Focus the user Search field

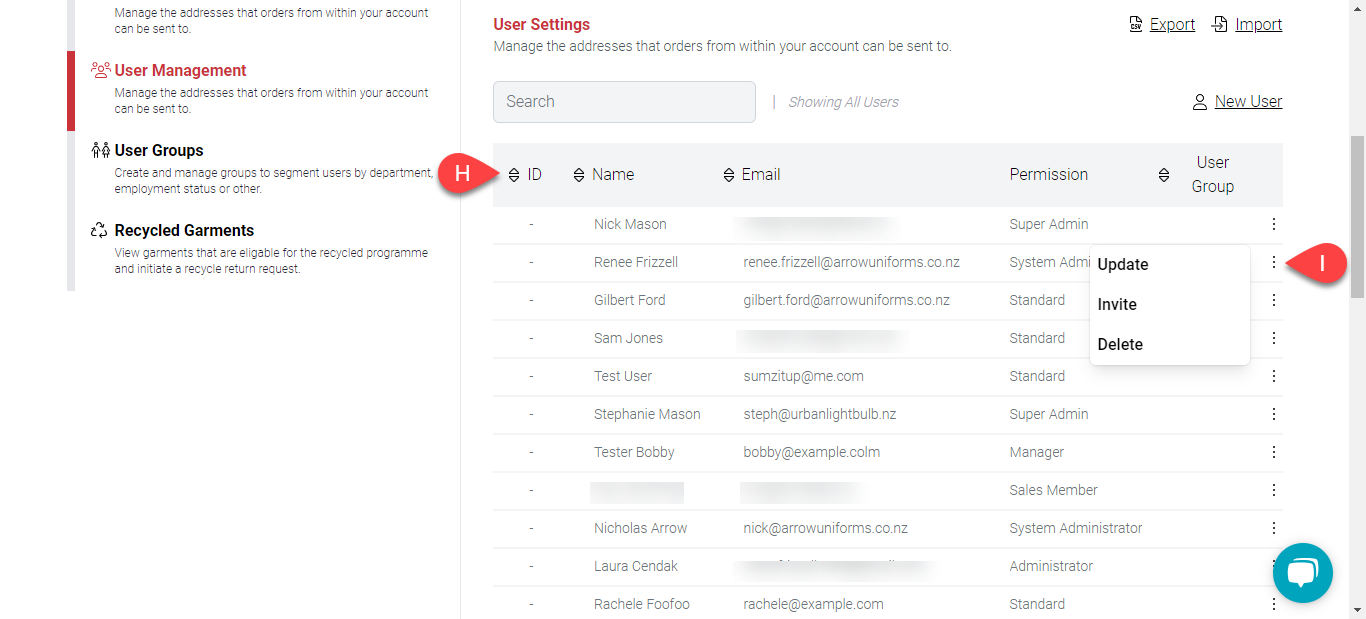[624, 102]
